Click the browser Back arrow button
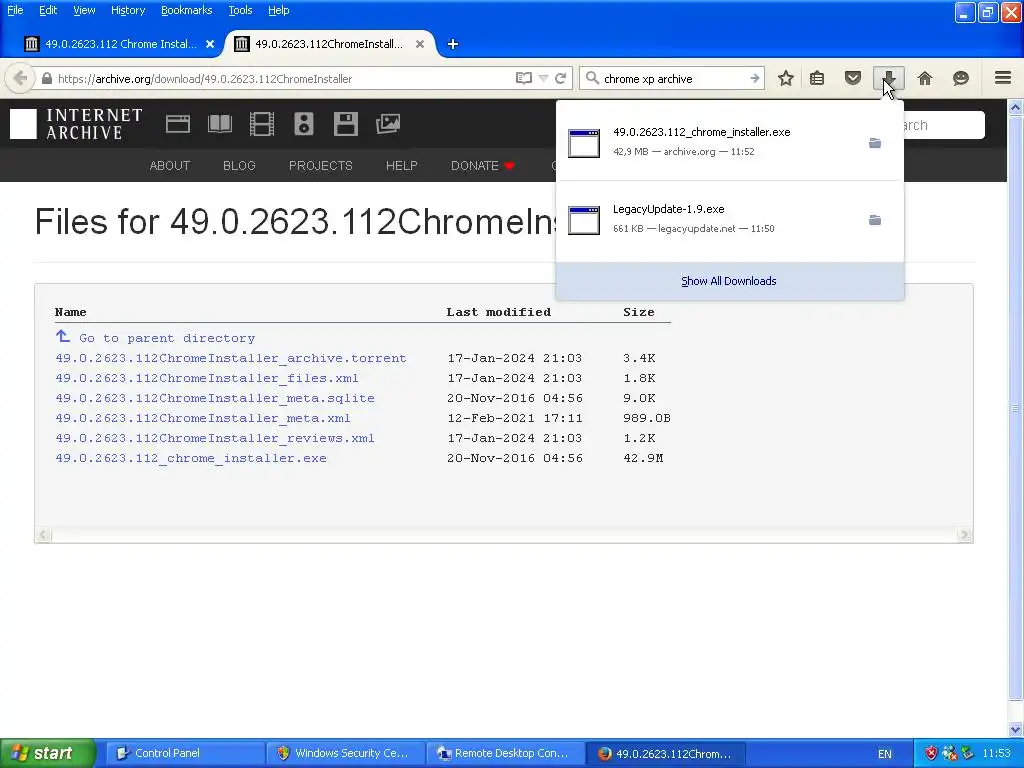The width and height of the screenshot is (1024, 768). (x=20, y=78)
